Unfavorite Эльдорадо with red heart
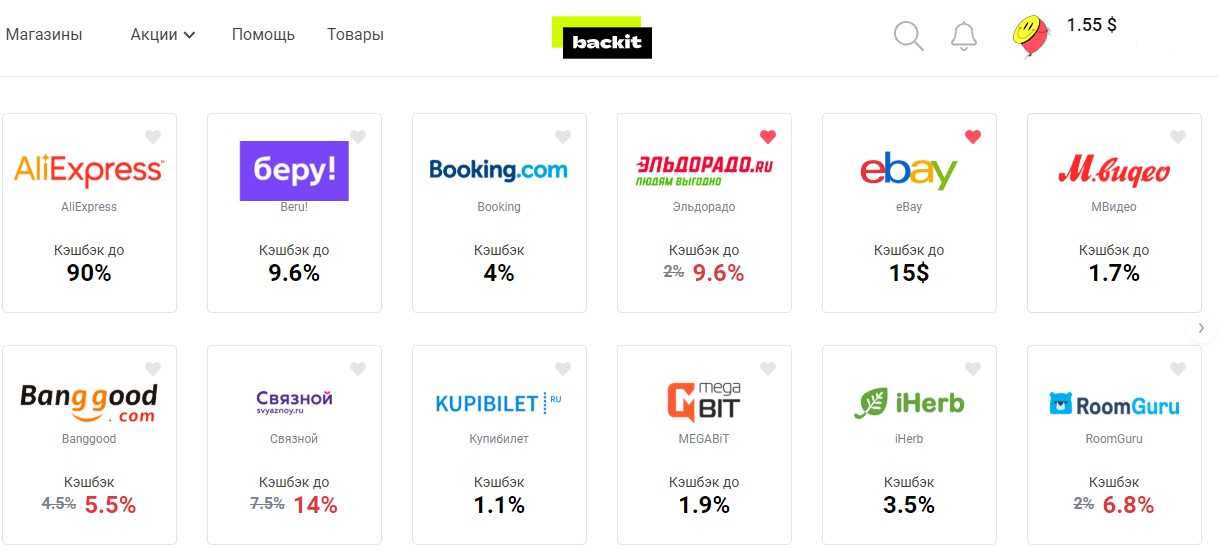Image resolution: width=1219 pixels, height=549 pixels. pos(768,137)
